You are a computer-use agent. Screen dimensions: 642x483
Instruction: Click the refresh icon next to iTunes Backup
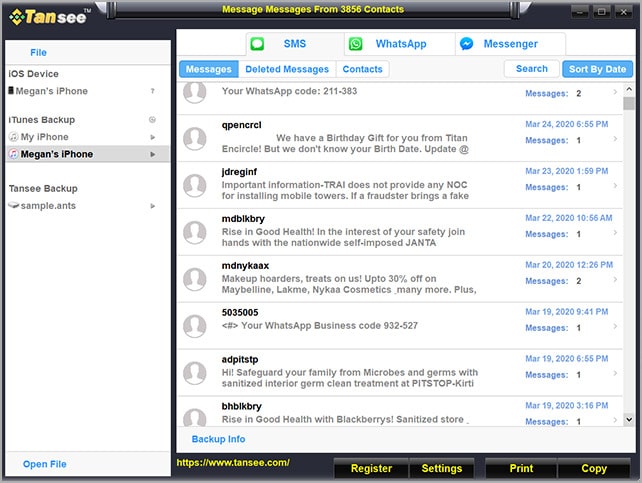[152, 120]
